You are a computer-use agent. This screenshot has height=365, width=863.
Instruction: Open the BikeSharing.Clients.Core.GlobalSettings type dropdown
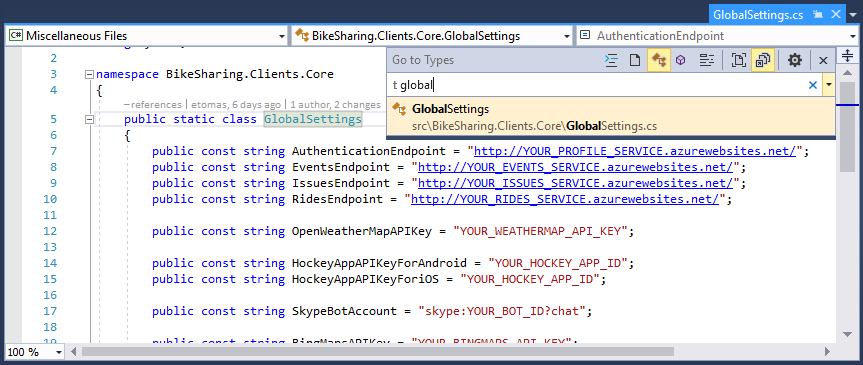tap(432, 36)
